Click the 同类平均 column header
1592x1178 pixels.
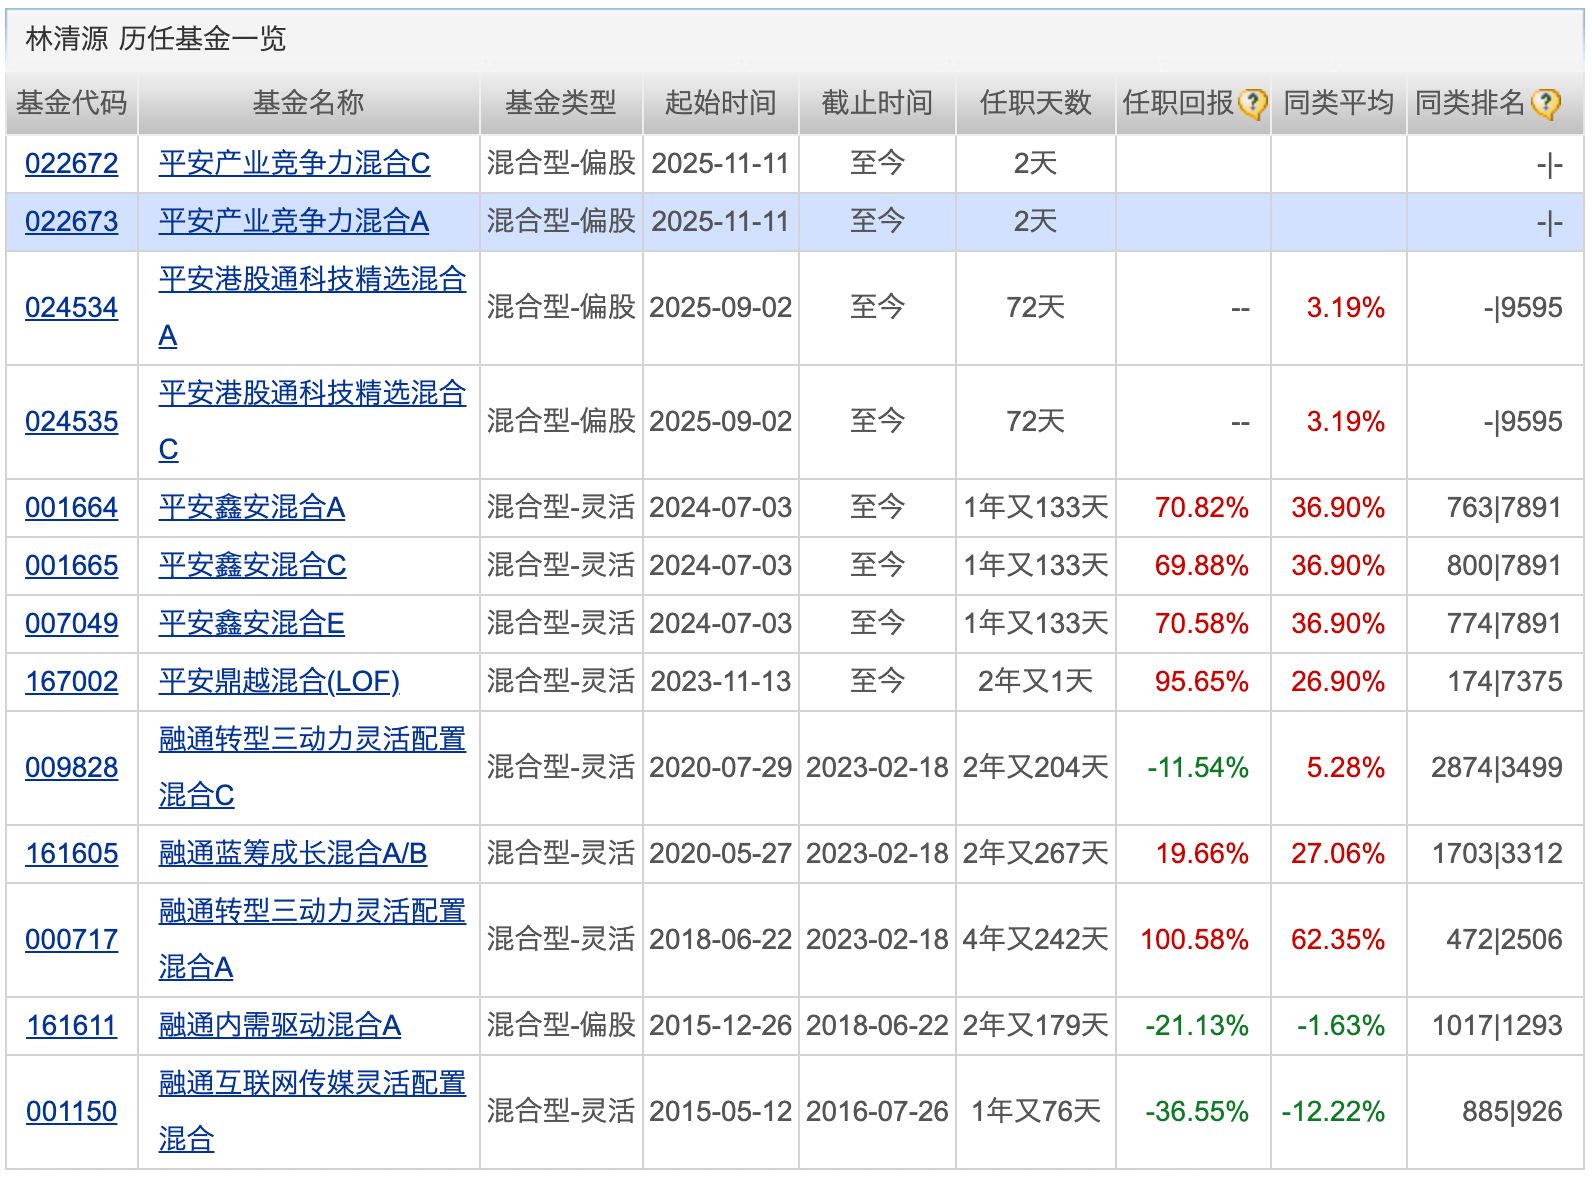pyautogui.click(x=1338, y=103)
